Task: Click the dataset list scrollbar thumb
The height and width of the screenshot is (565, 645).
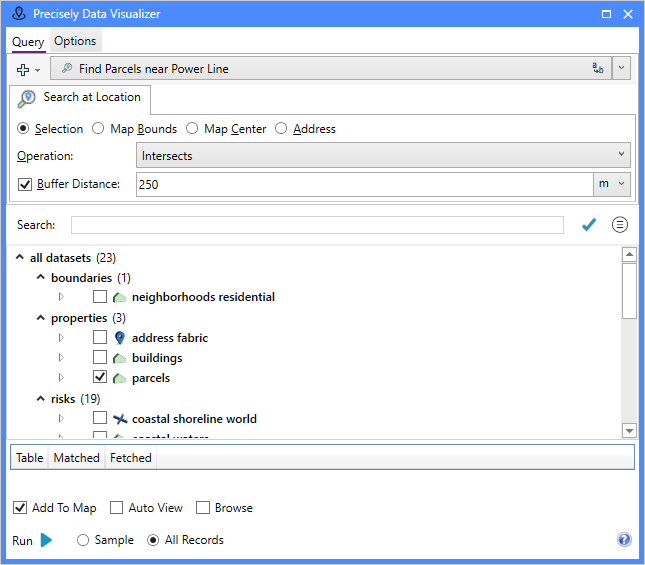Action: pyautogui.click(x=629, y=291)
